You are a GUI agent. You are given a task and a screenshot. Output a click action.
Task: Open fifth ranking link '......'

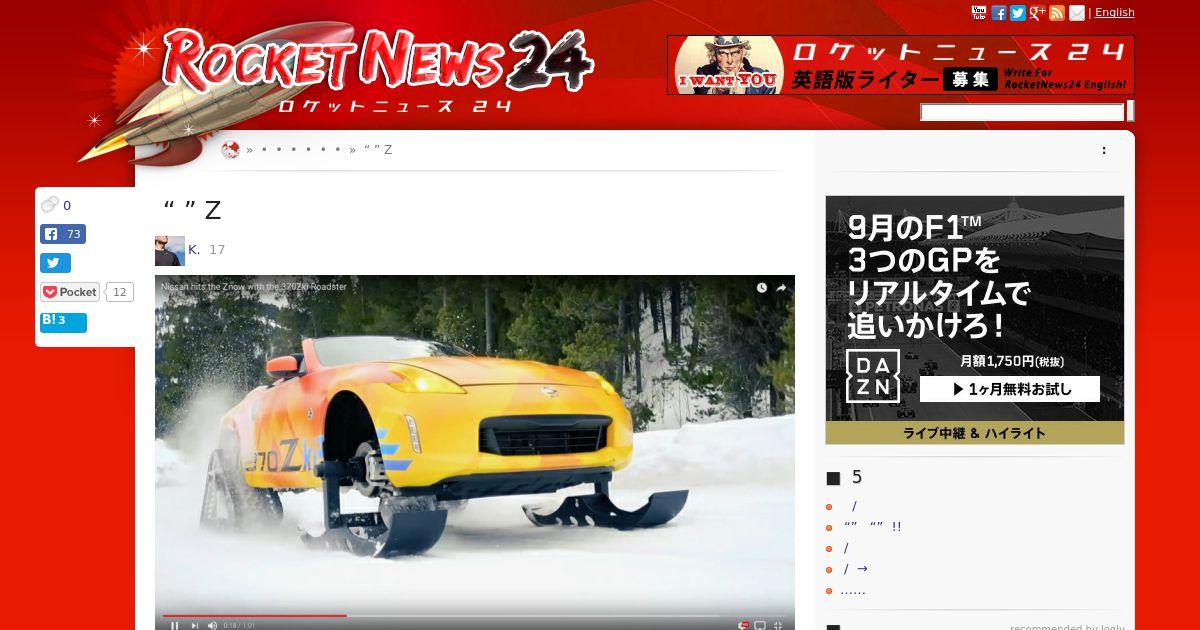[853, 590]
